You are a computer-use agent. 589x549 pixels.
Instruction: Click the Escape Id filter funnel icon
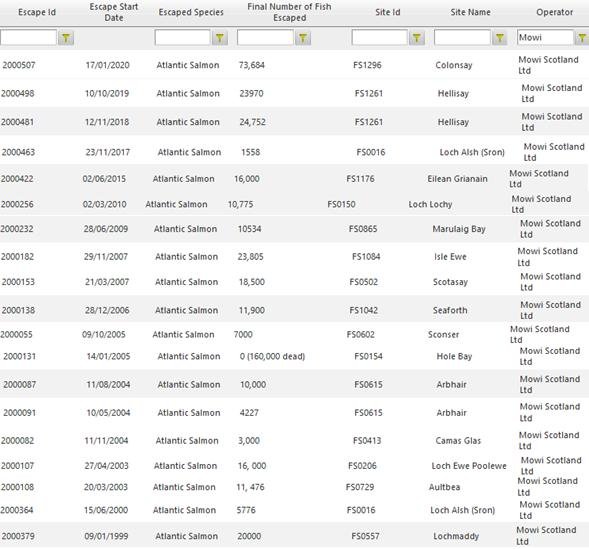(66, 38)
